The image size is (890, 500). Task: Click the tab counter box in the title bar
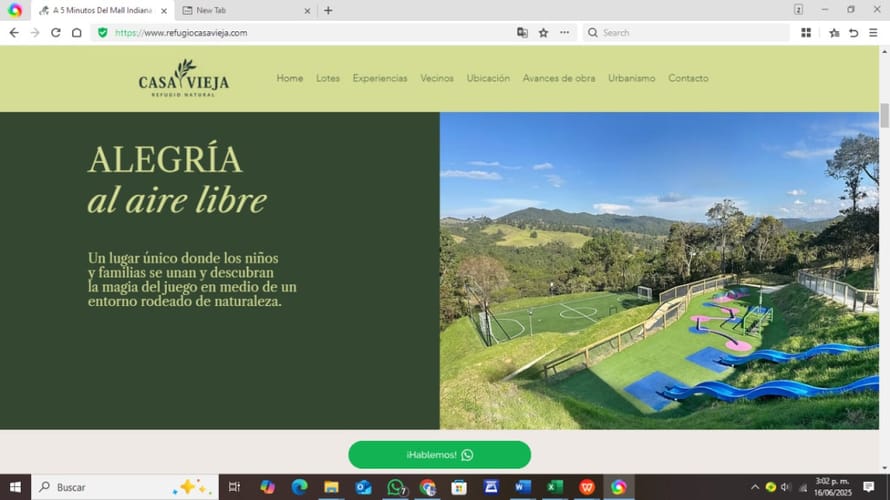click(799, 10)
